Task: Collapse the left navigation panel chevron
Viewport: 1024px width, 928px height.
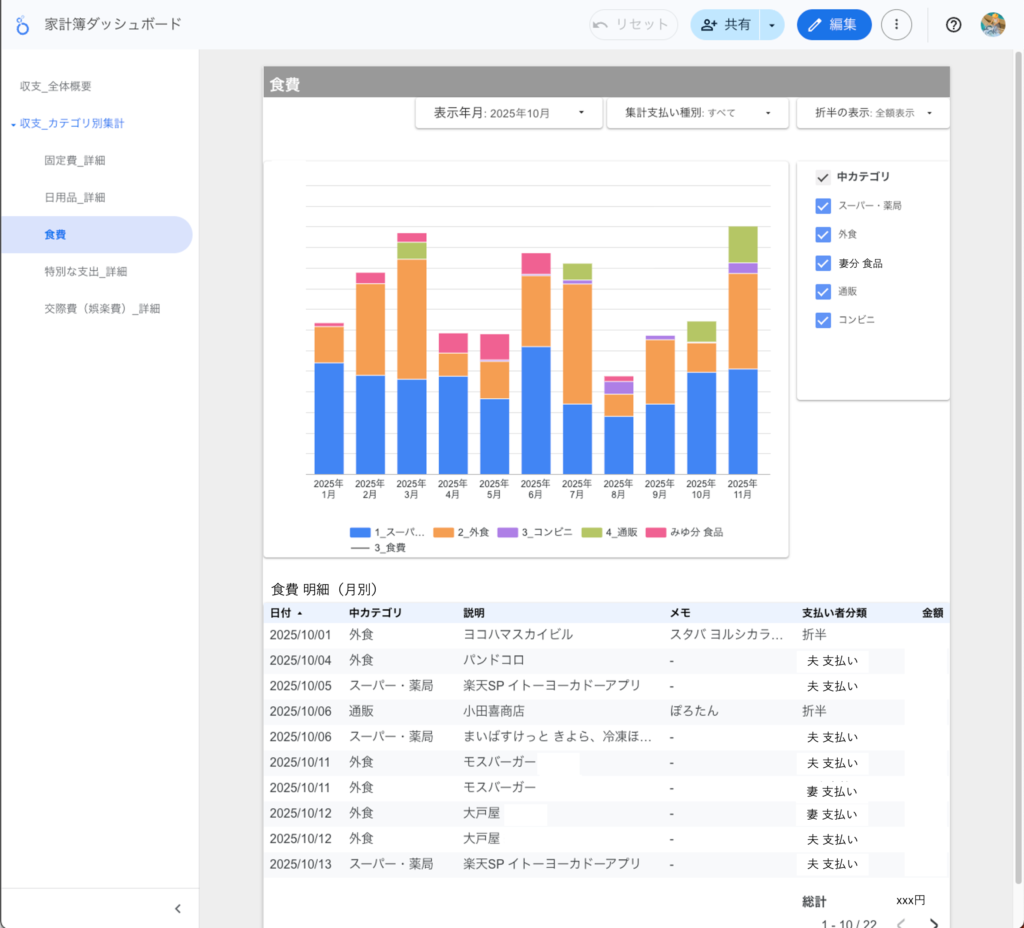Action: [x=178, y=909]
